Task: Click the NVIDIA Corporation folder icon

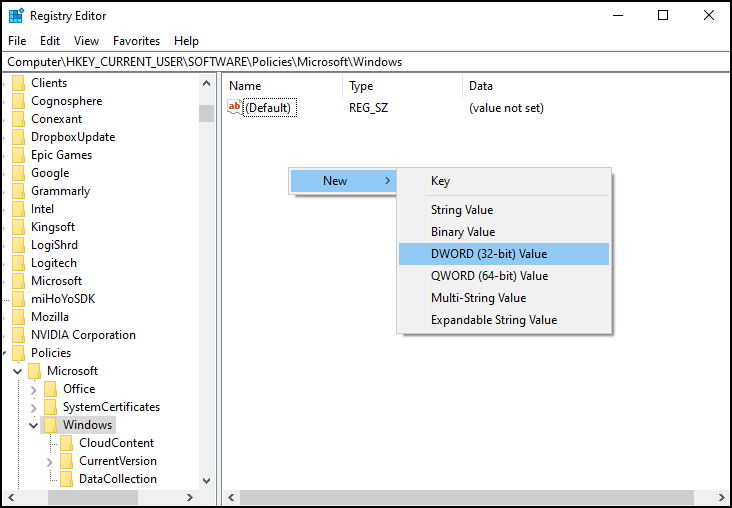Action: 18,335
